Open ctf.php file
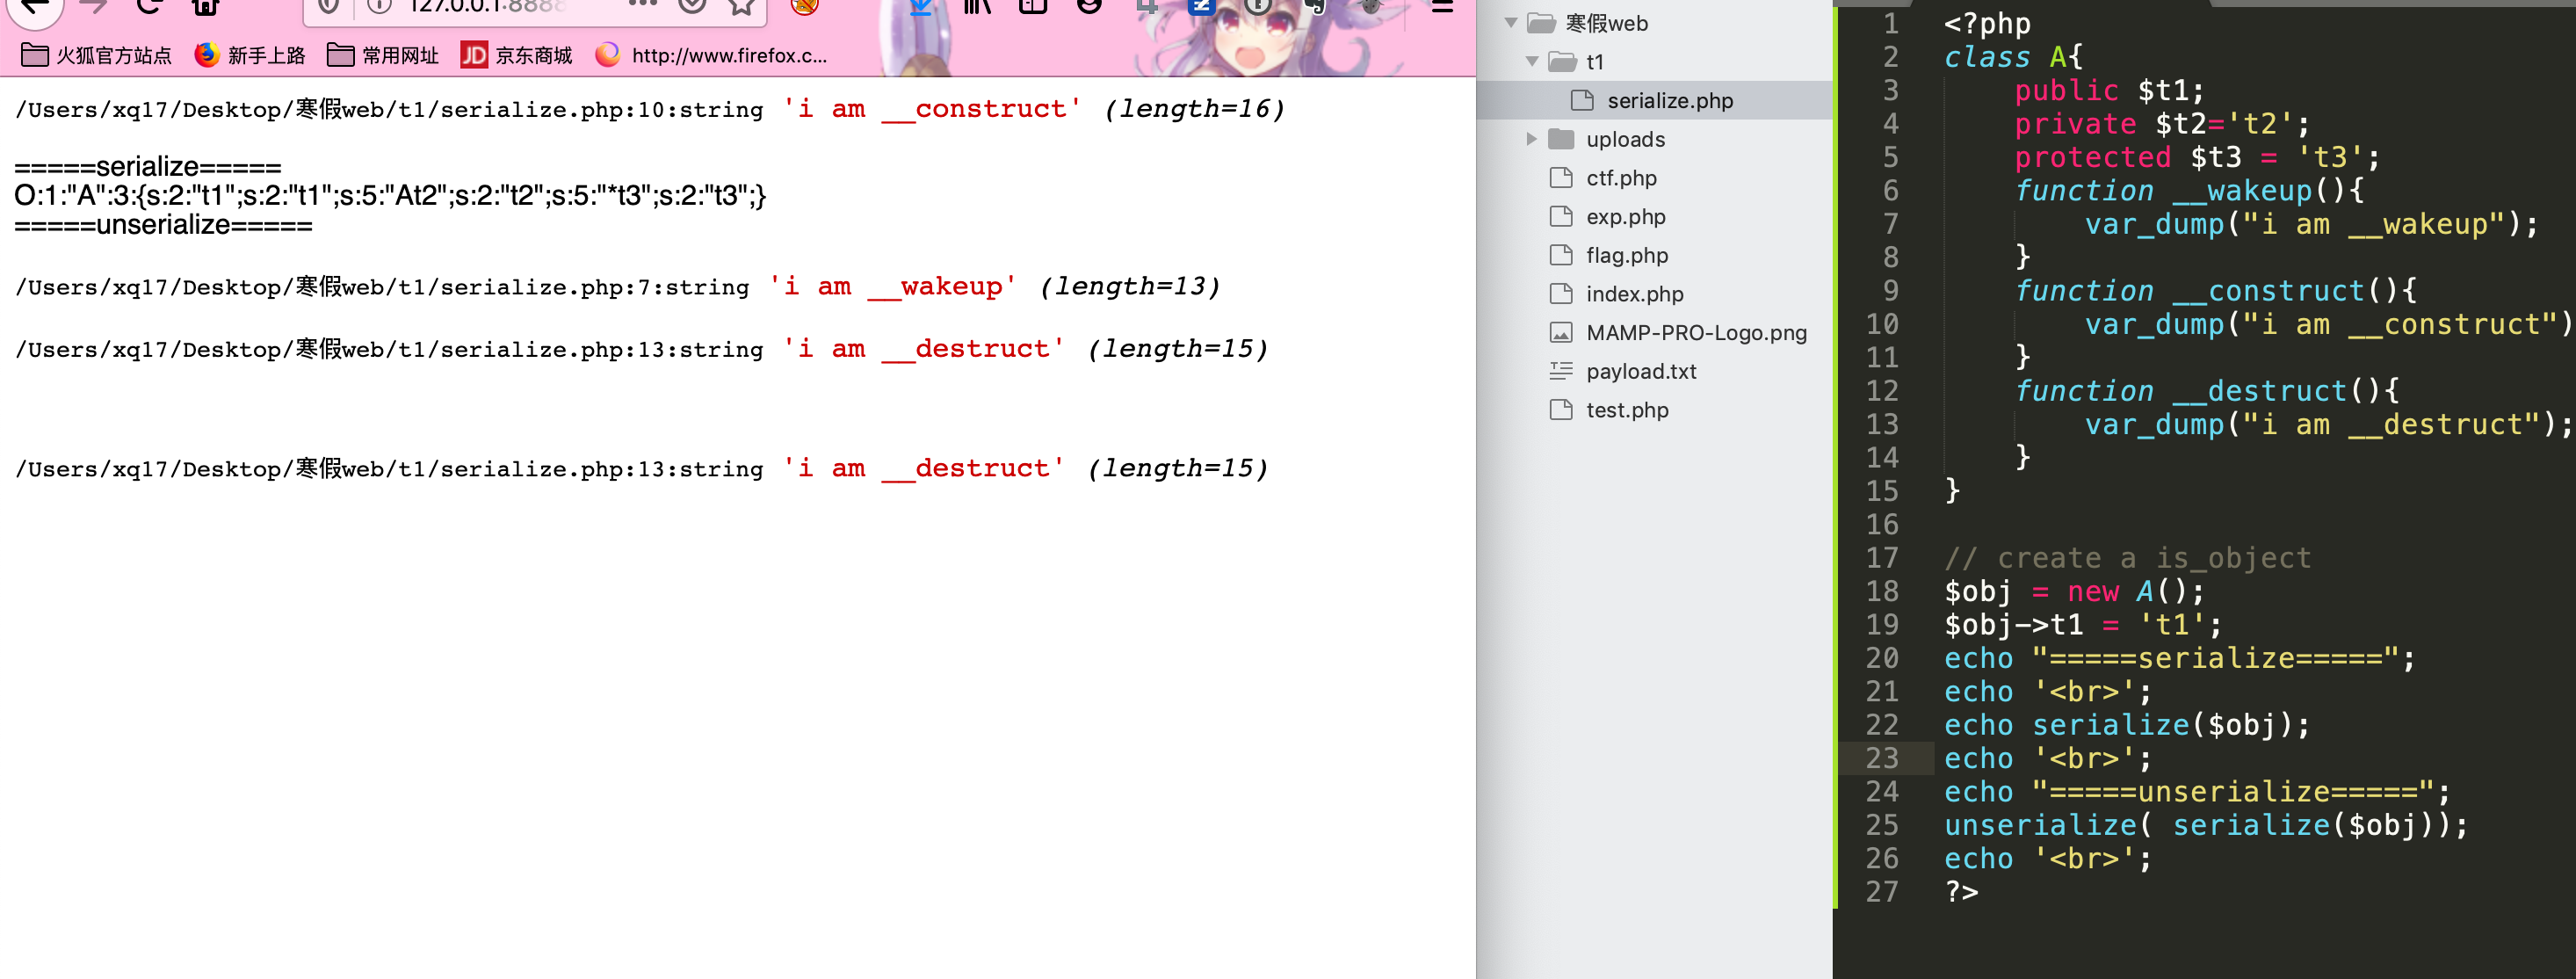Image resolution: width=2576 pixels, height=979 pixels. [1620, 178]
